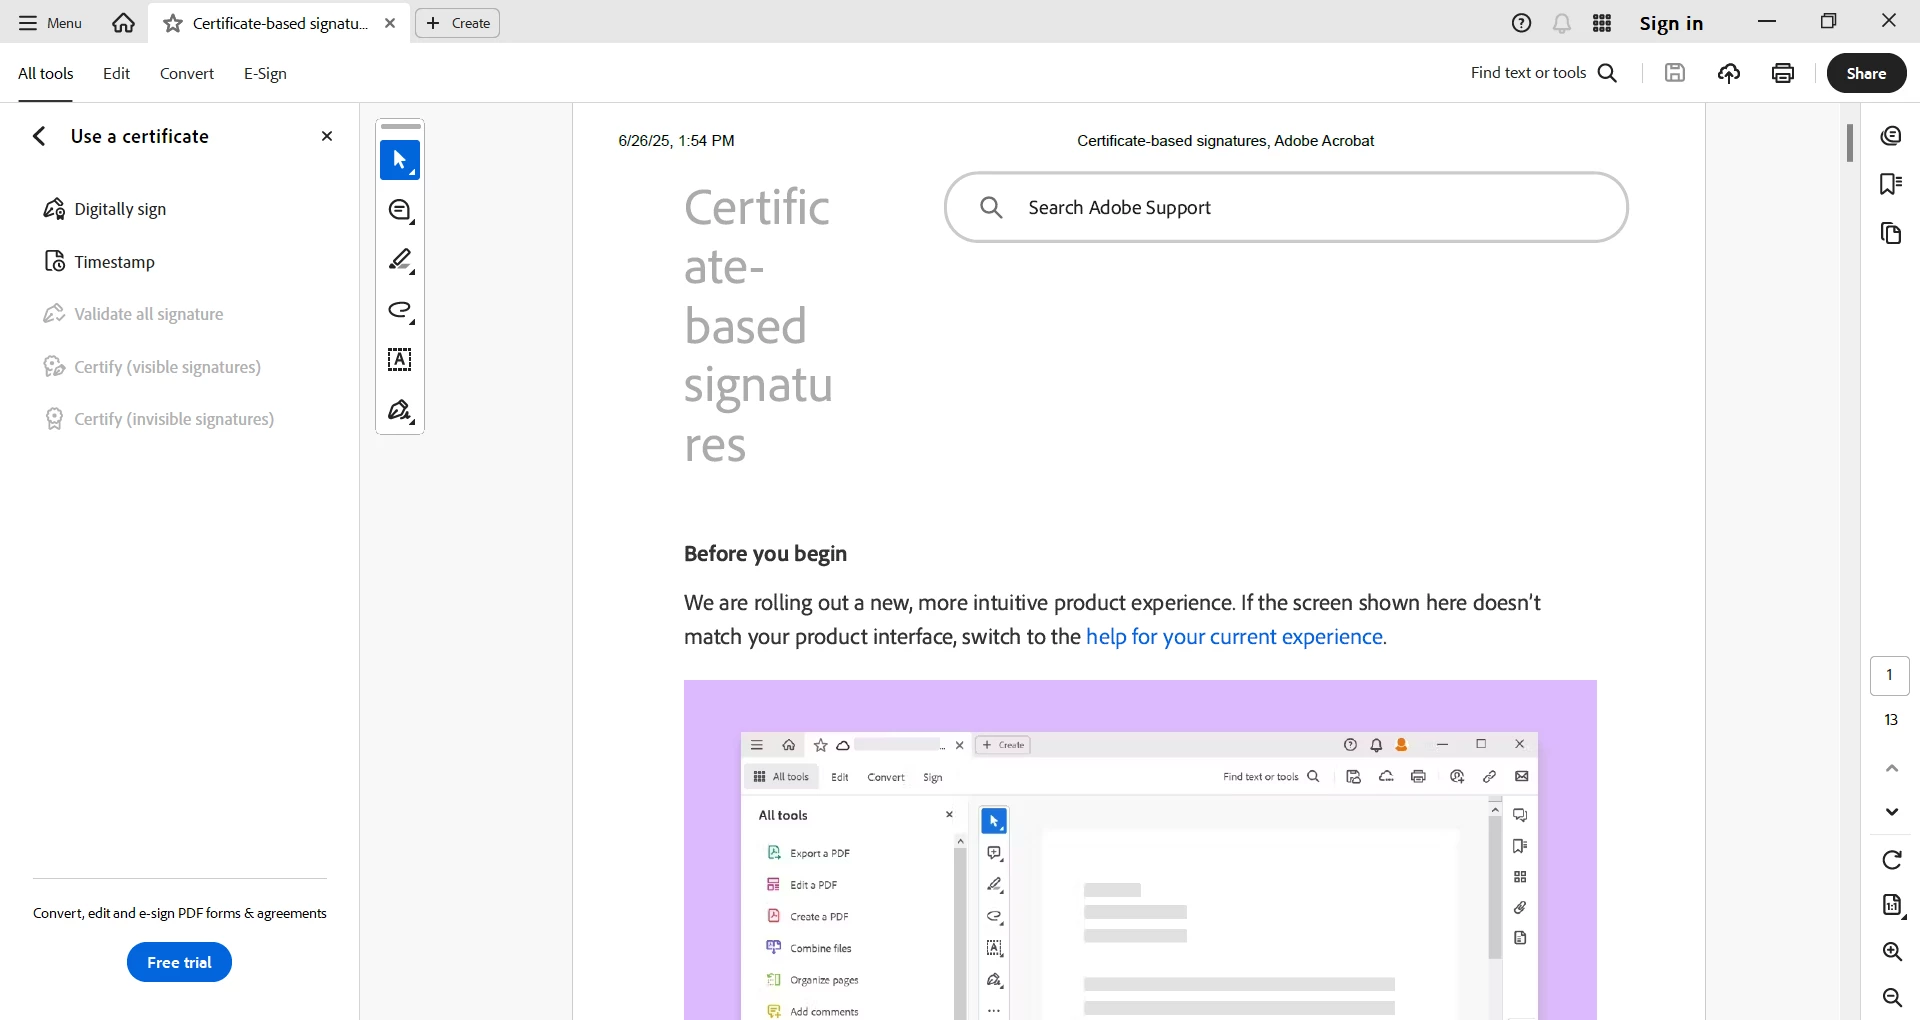Image resolution: width=1920 pixels, height=1020 pixels.
Task: Close the Certificate-based signatures tab
Action: [390, 23]
